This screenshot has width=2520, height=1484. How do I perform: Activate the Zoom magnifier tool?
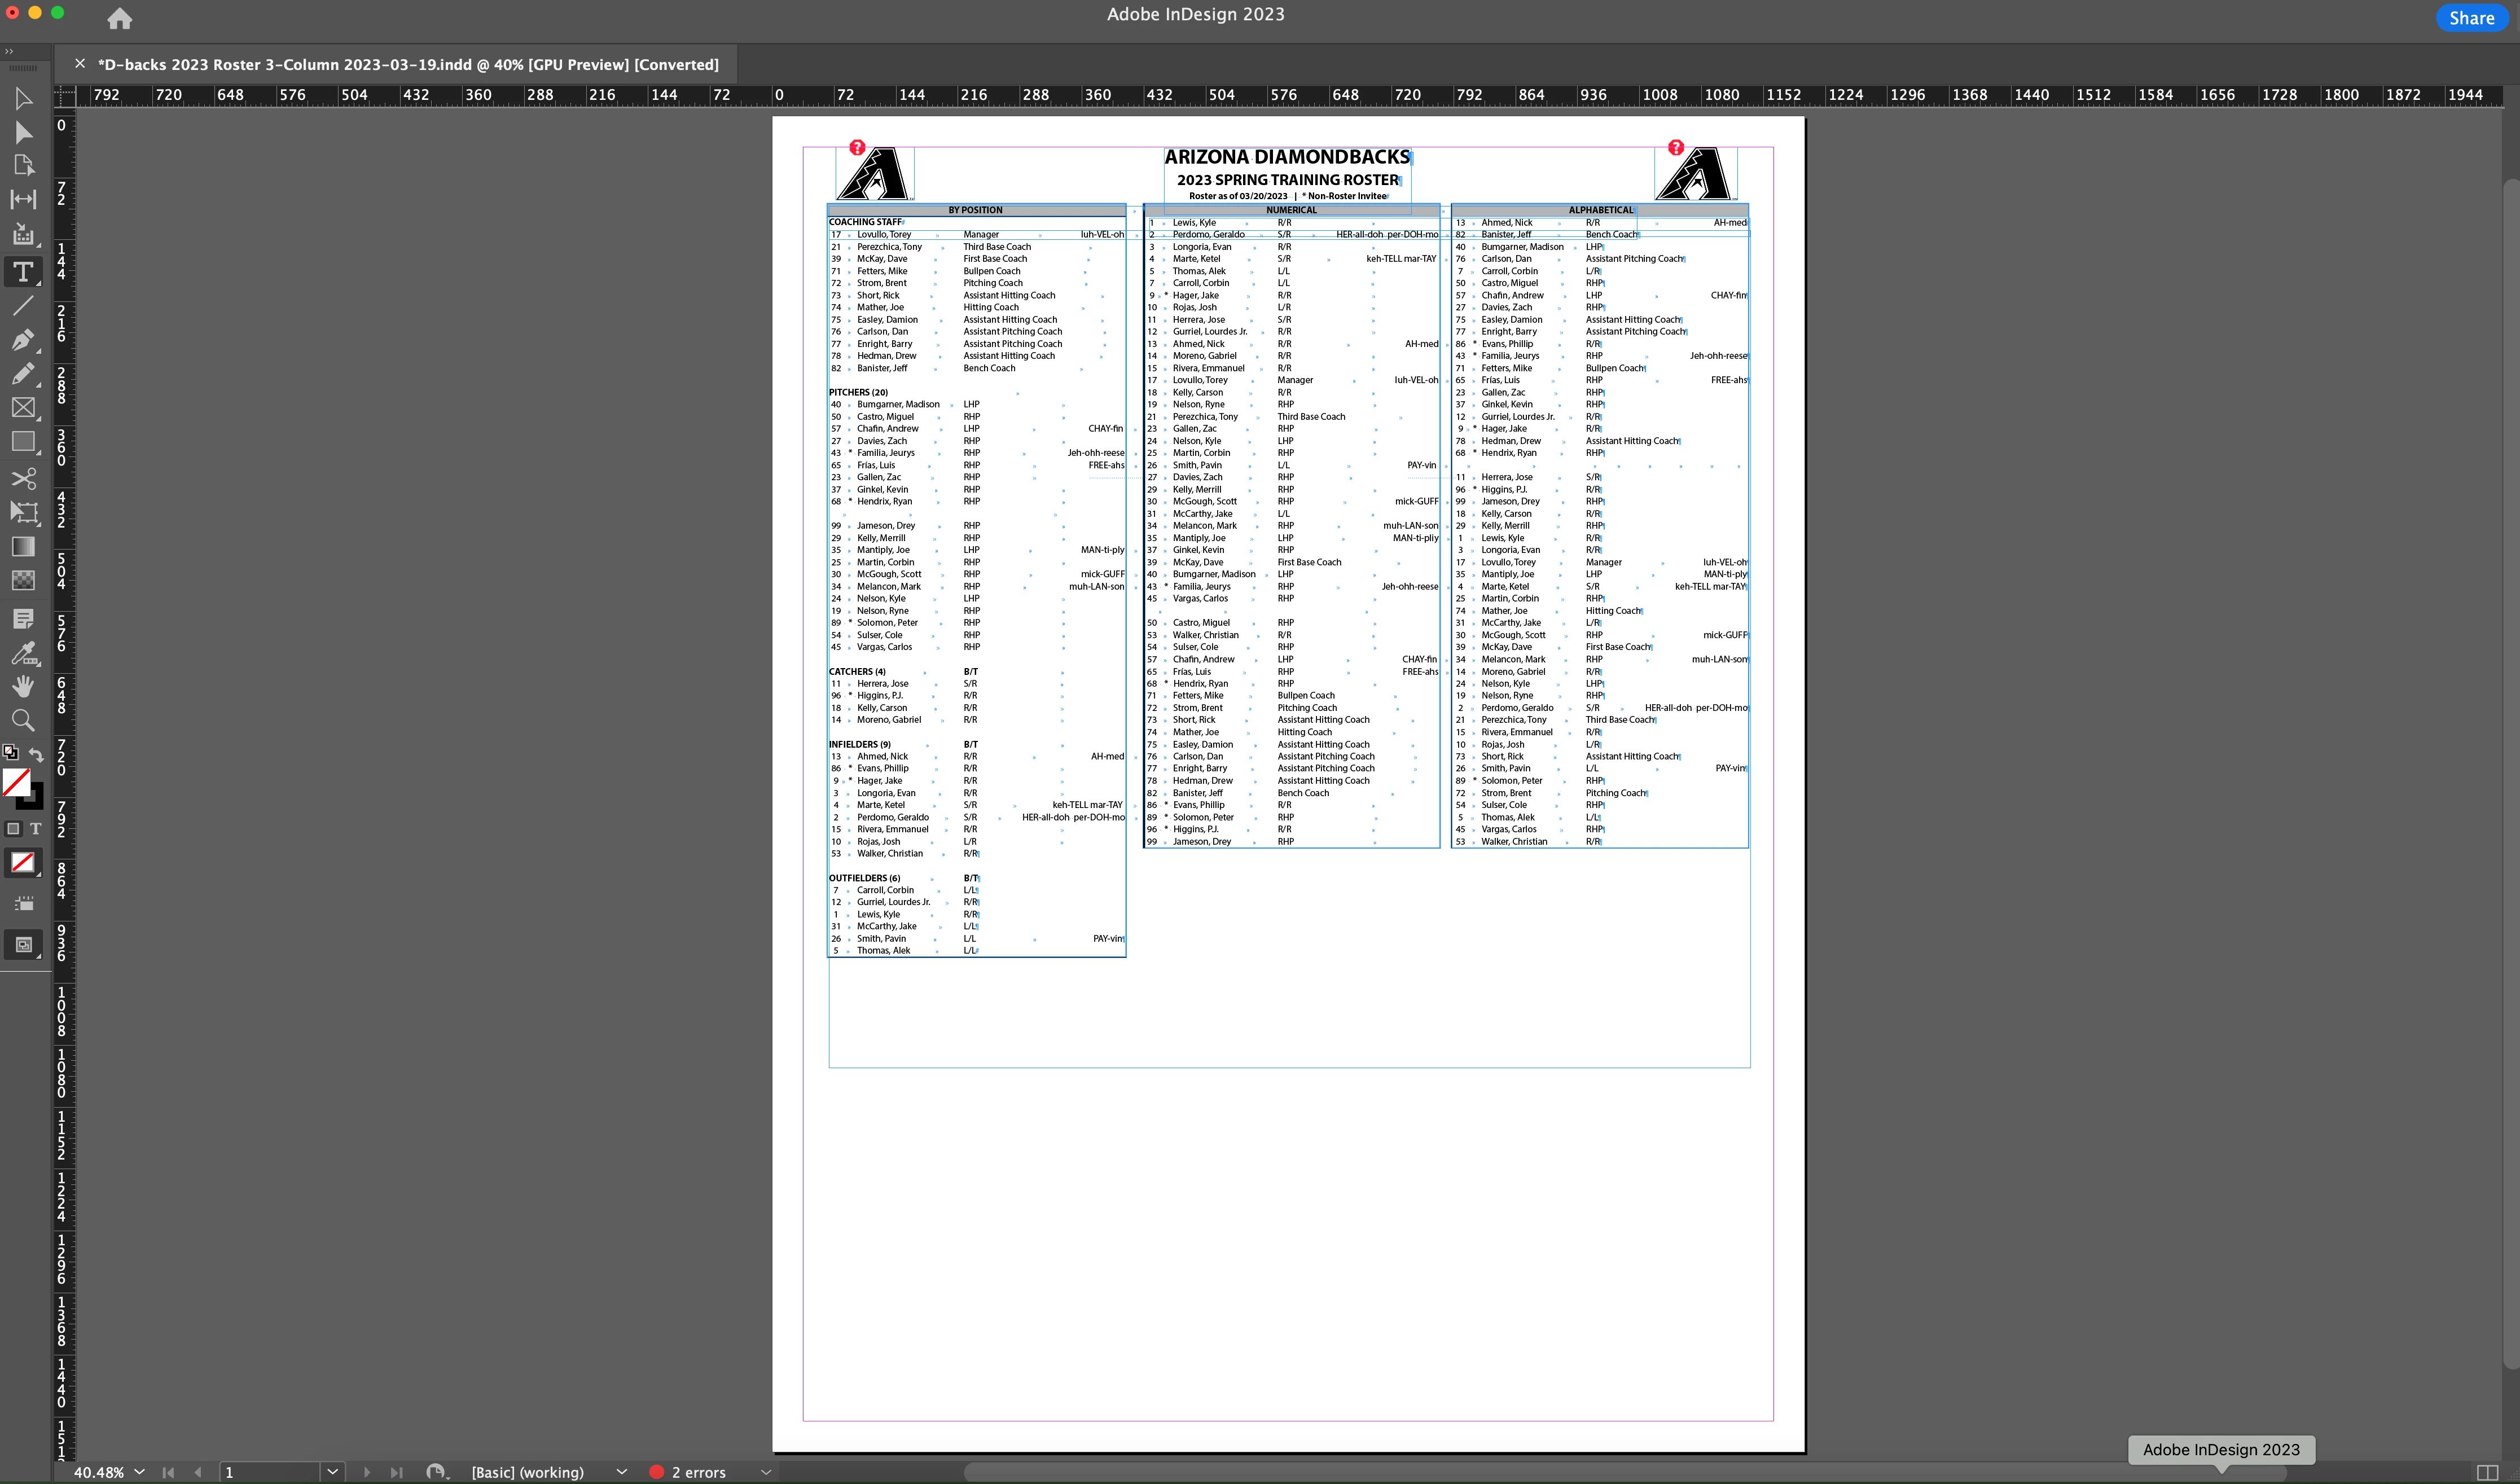click(23, 720)
